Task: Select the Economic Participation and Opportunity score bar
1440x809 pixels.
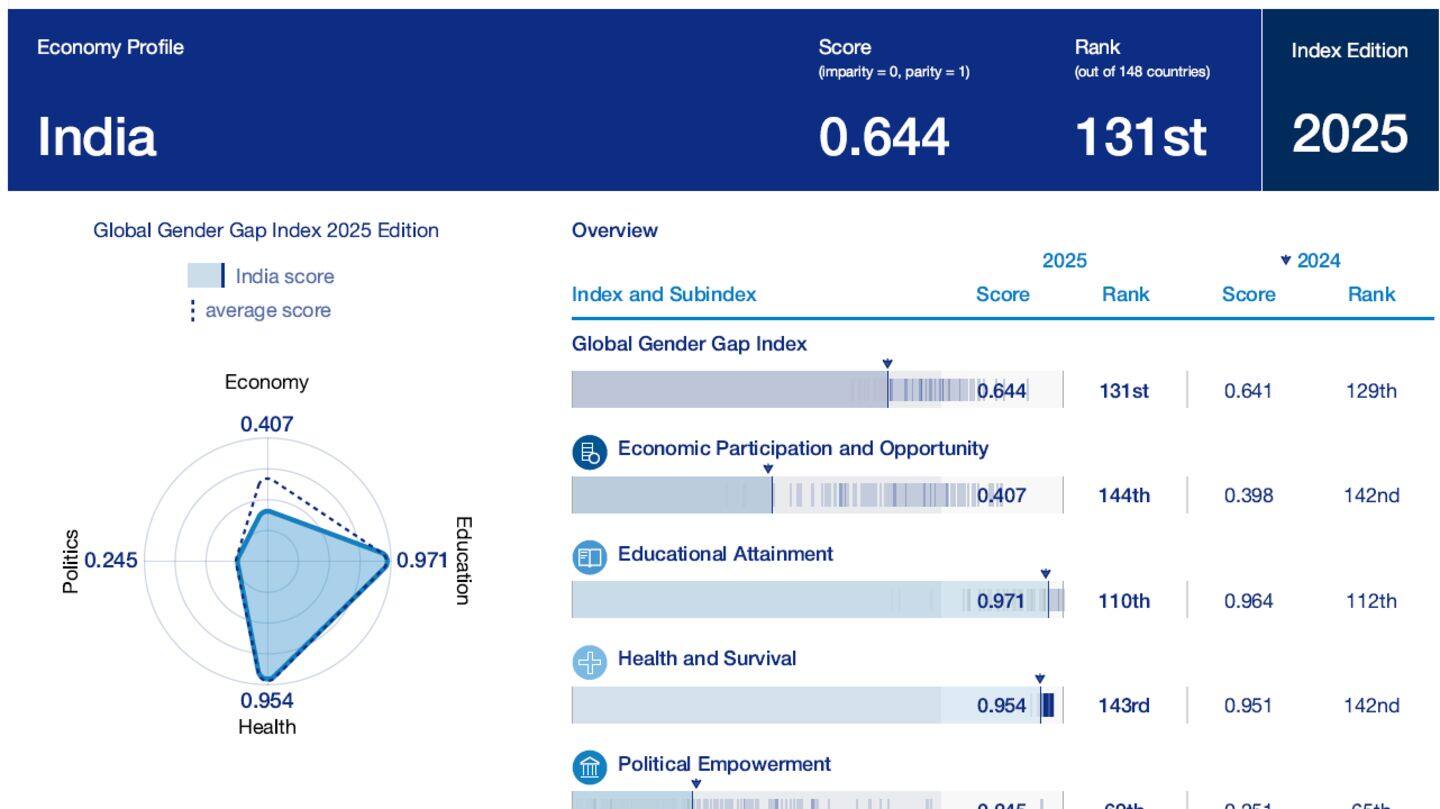Action: (x=817, y=495)
